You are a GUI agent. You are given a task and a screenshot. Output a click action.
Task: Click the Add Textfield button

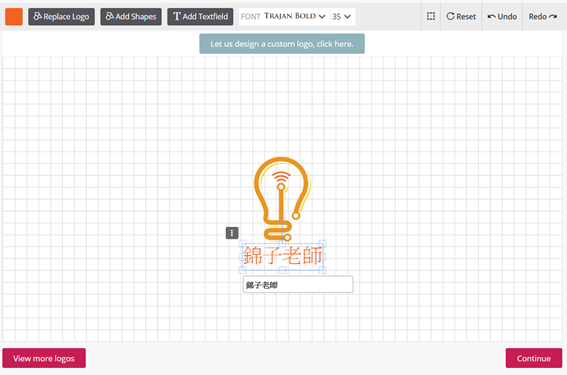tap(200, 17)
